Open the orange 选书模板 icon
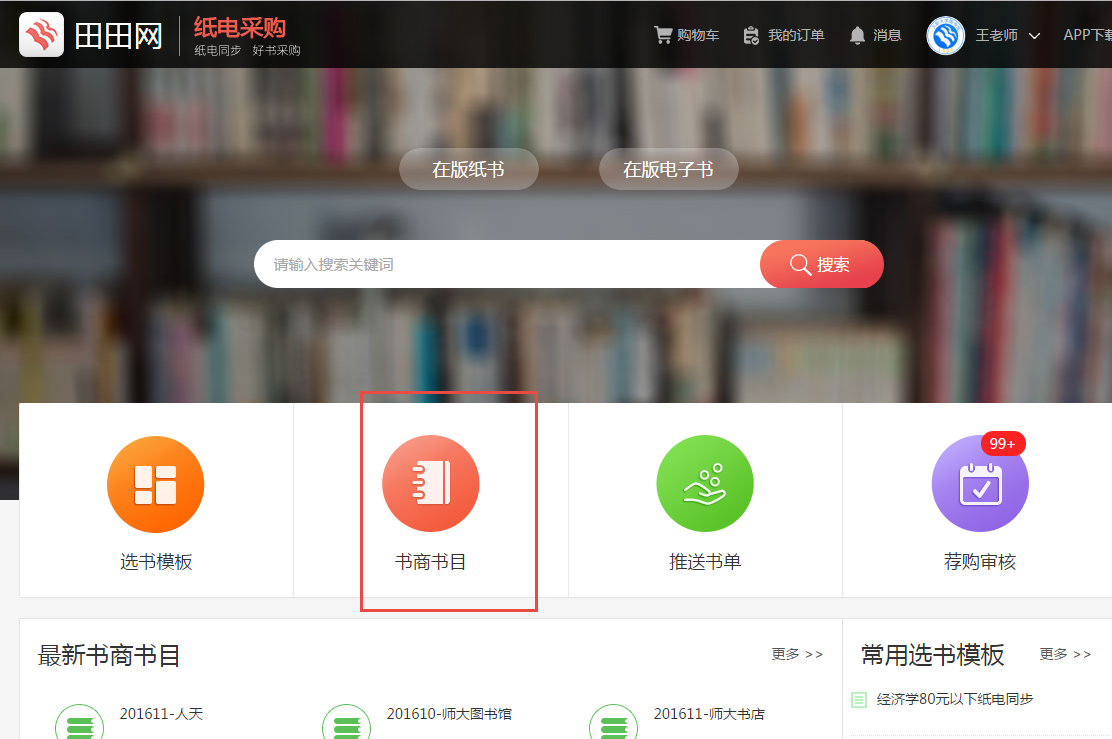Image resolution: width=1112 pixels, height=739 pixels. [x=155, y=484]
